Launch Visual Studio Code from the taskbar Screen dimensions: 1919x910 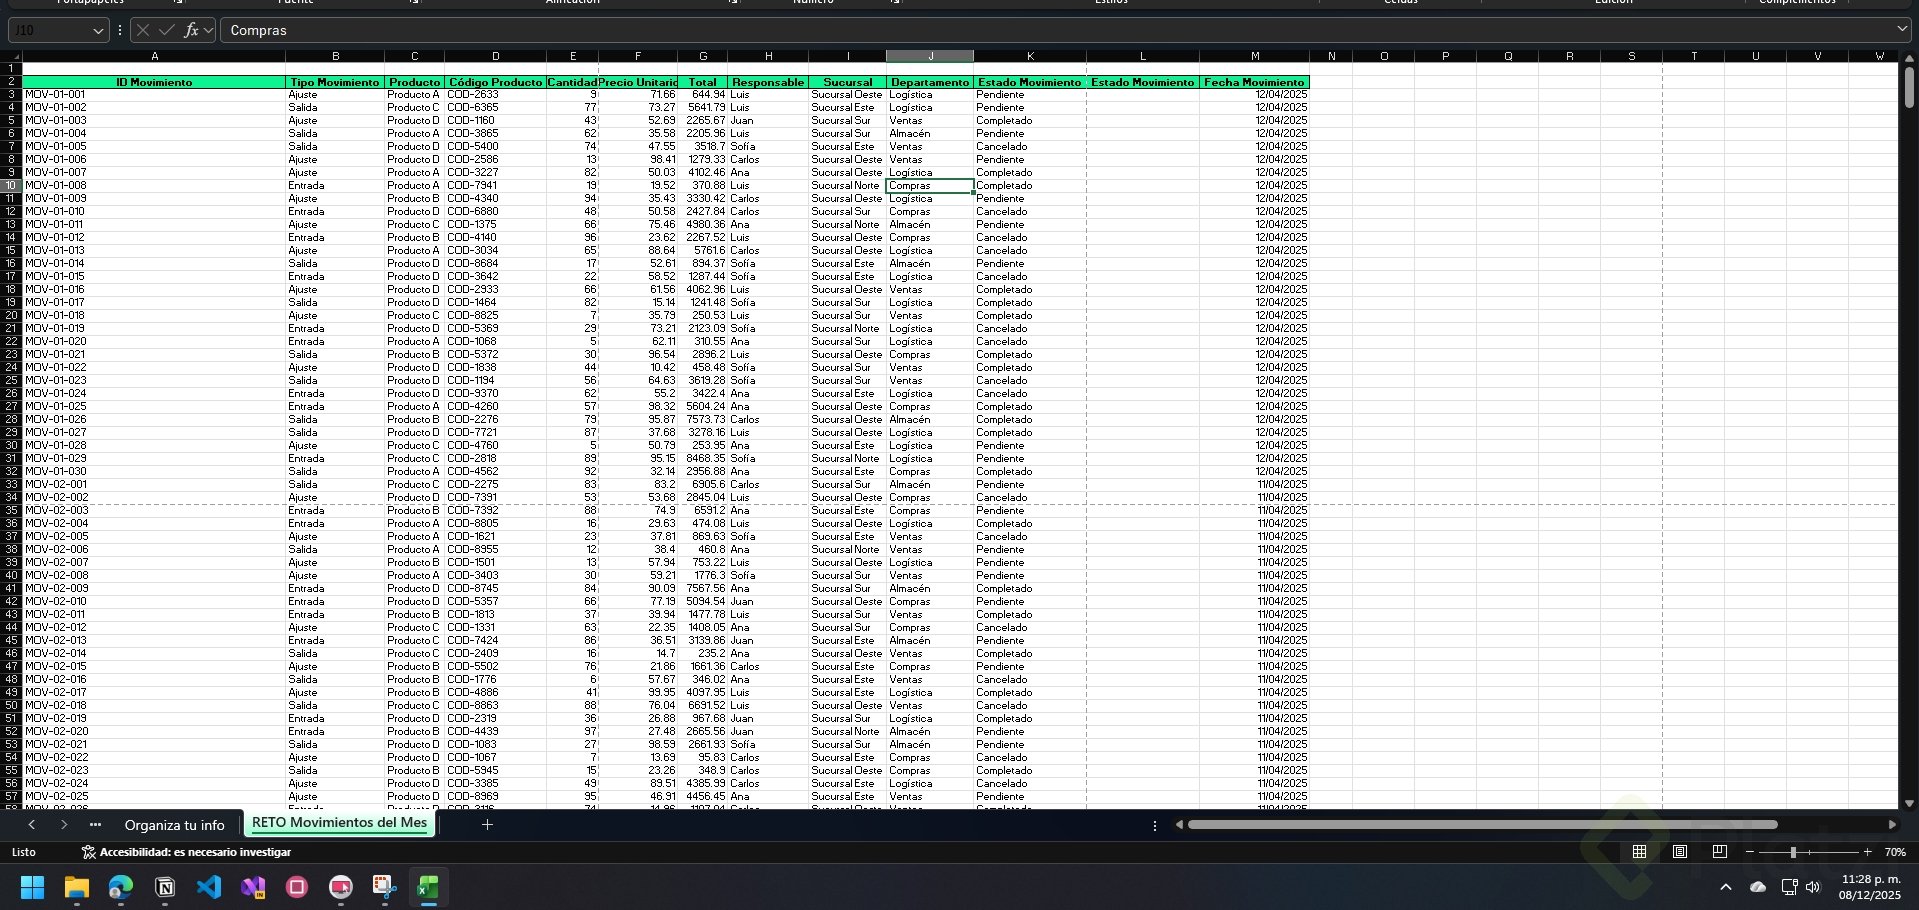pyautogui.click(x=209, y=887)
